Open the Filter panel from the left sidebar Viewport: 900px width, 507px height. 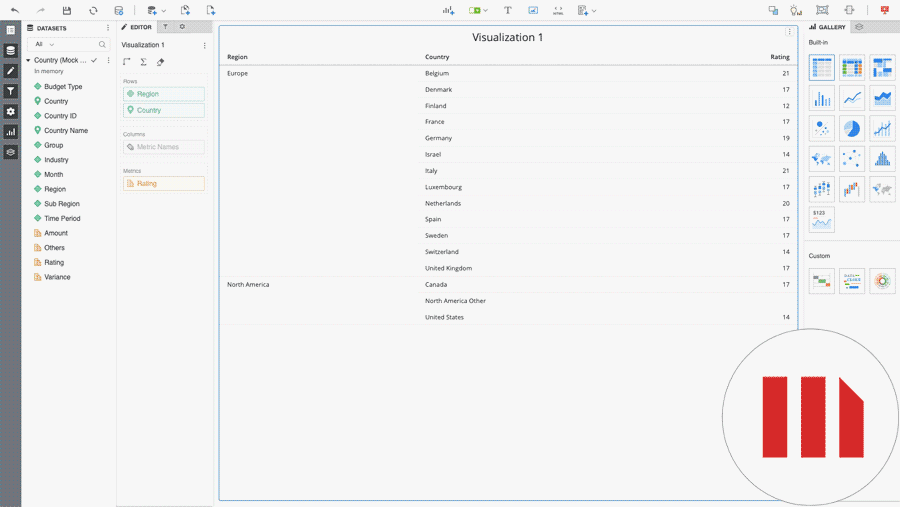(x=11, y=91)
